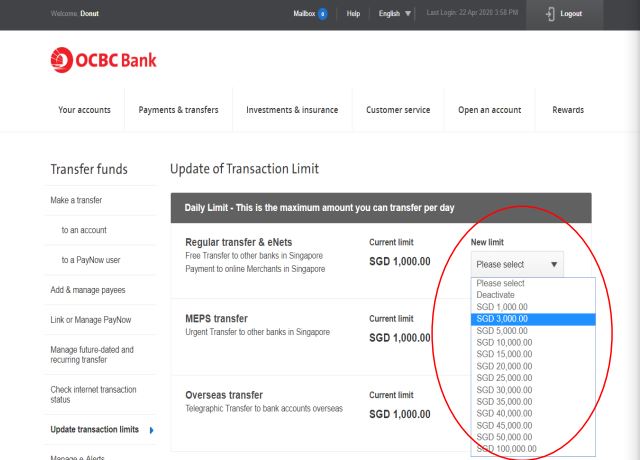Screen dimensions: 640x460
Task: Go to Add & manage payees
Action: coord(90,290)
